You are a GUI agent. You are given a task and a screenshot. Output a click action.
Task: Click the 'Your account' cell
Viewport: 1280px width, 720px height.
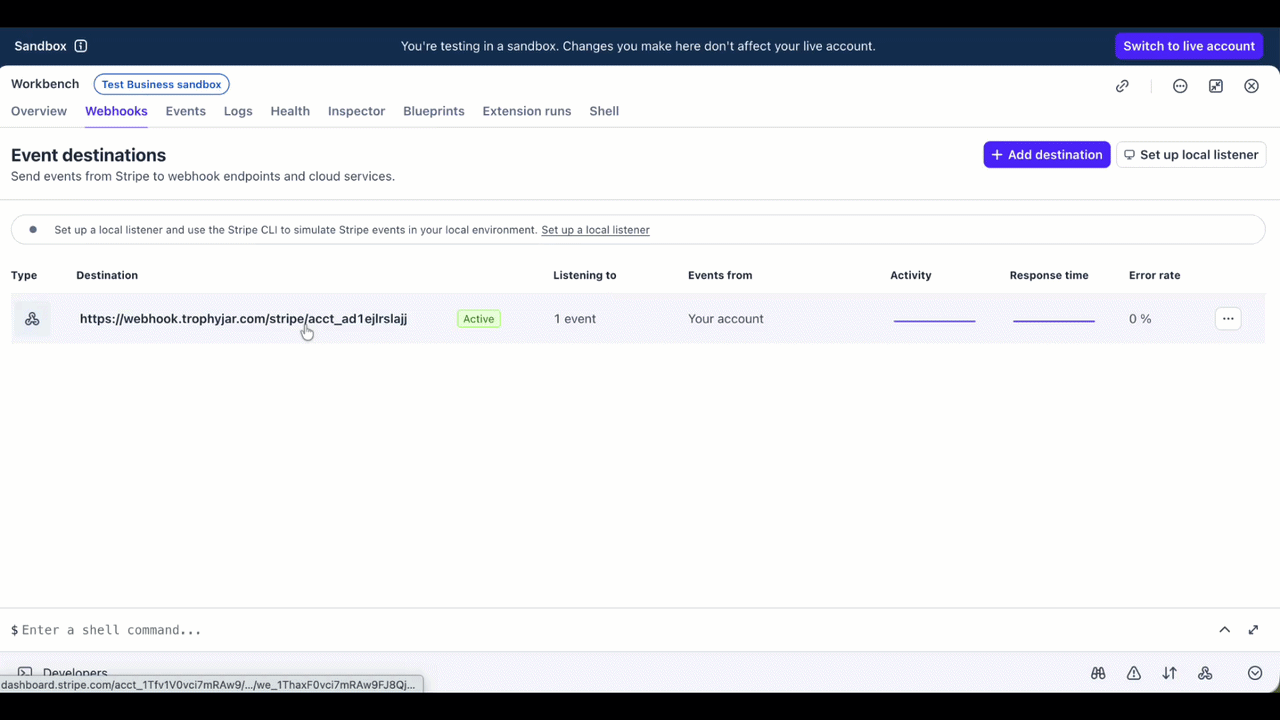tap(726, 319)
